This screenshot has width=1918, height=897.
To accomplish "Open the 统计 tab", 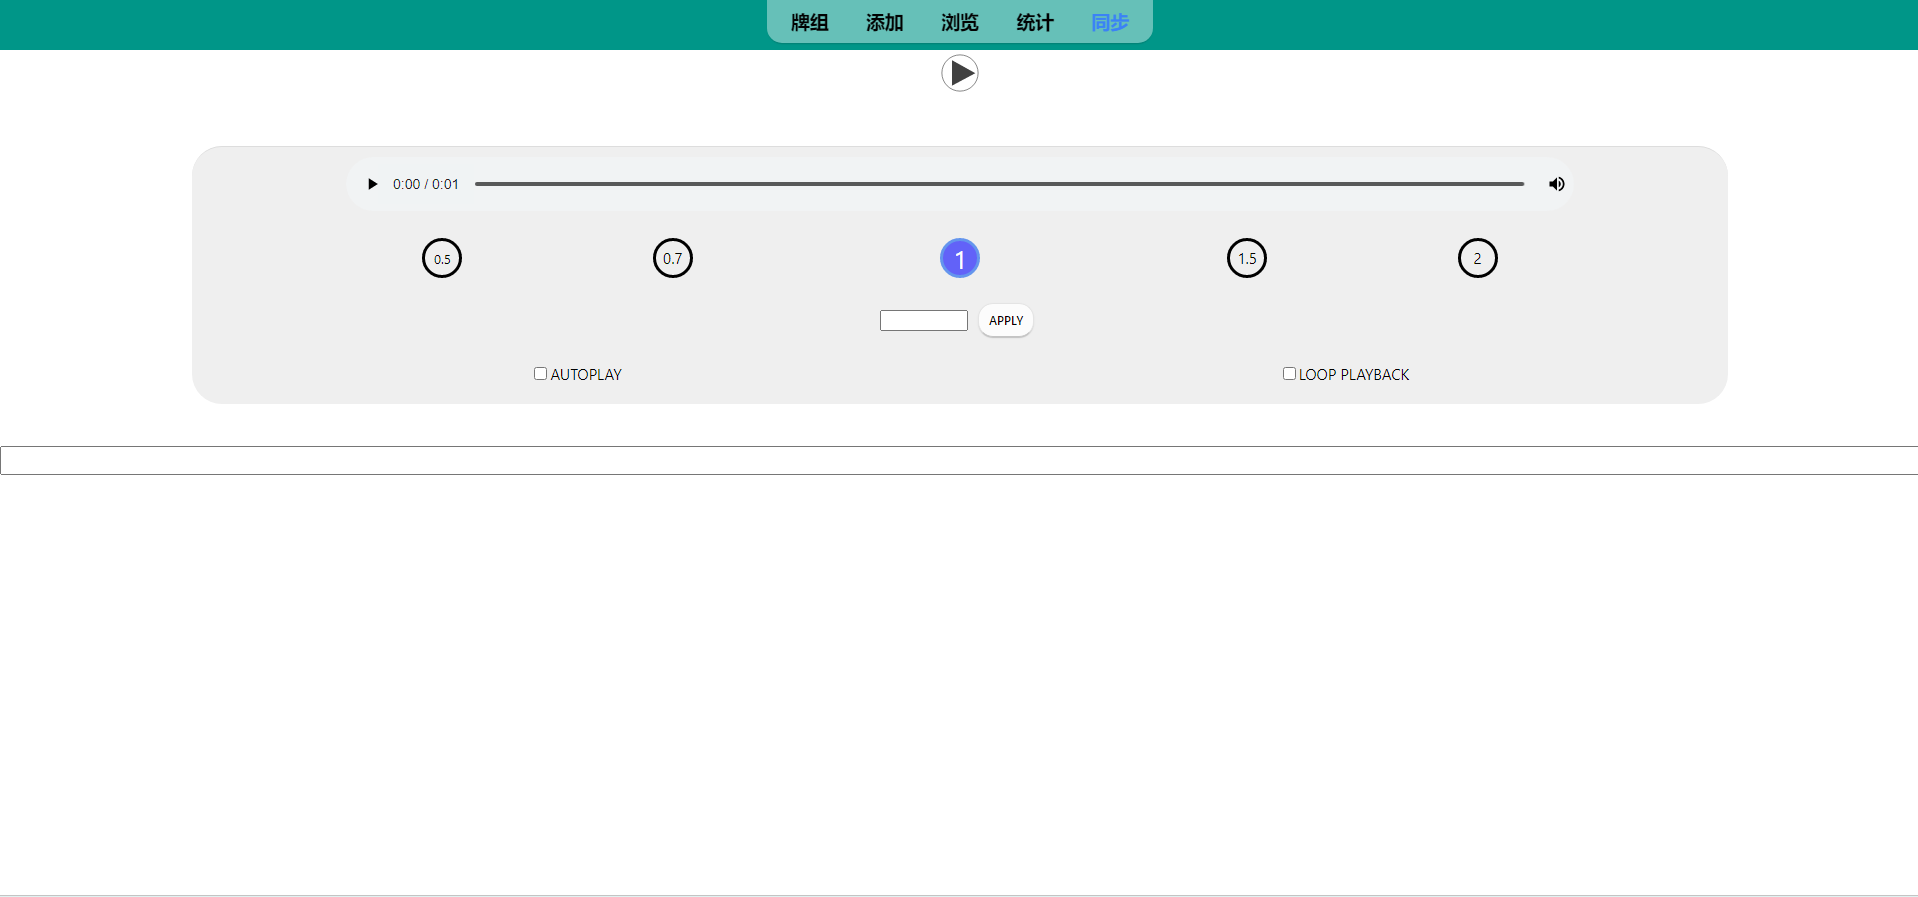I will pos(1035,22).
